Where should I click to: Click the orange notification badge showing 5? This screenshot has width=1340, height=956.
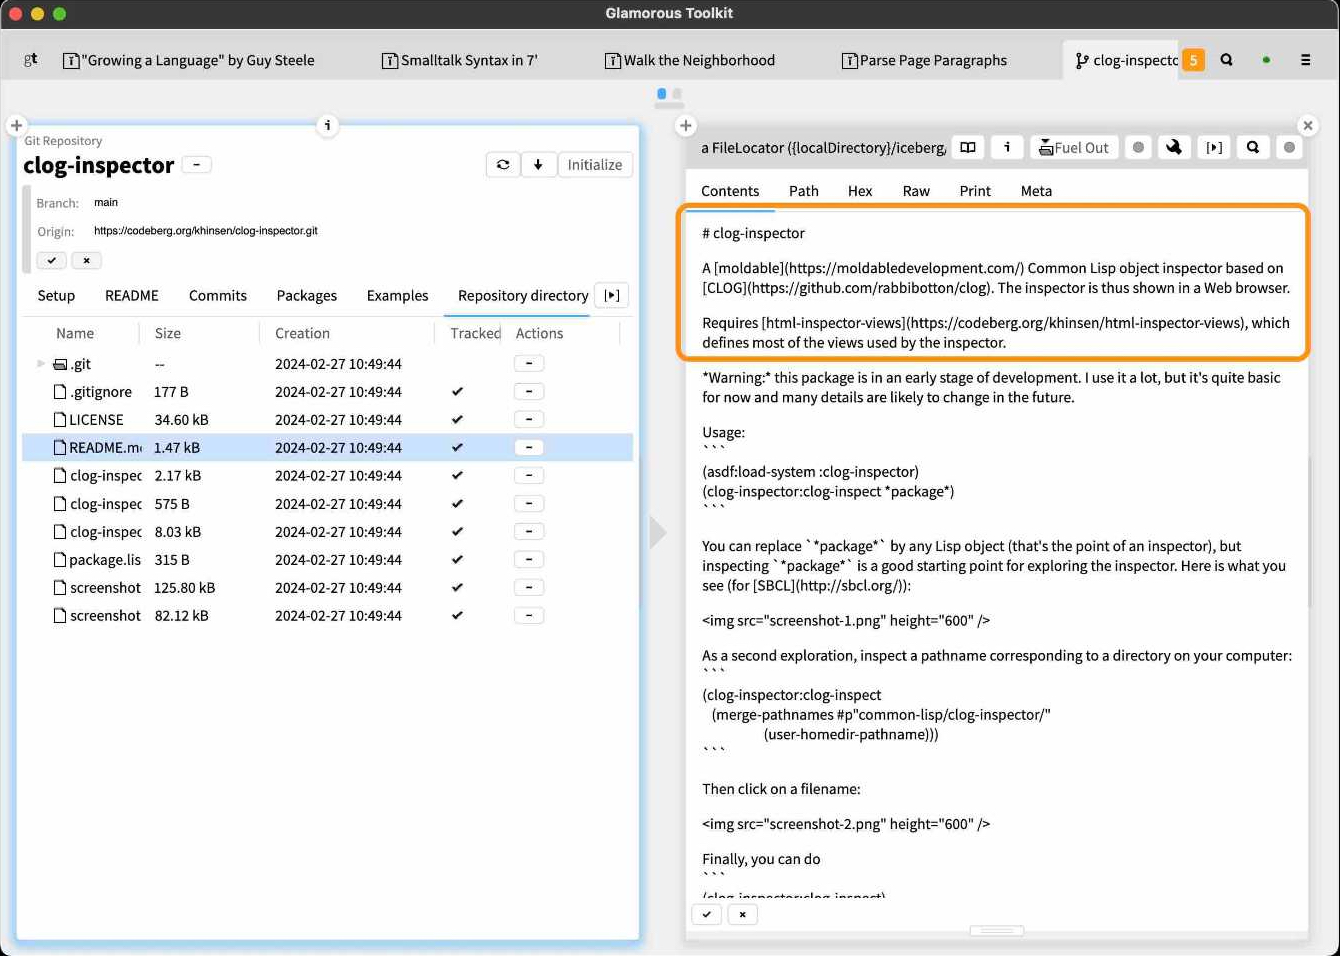[1193, 60]
